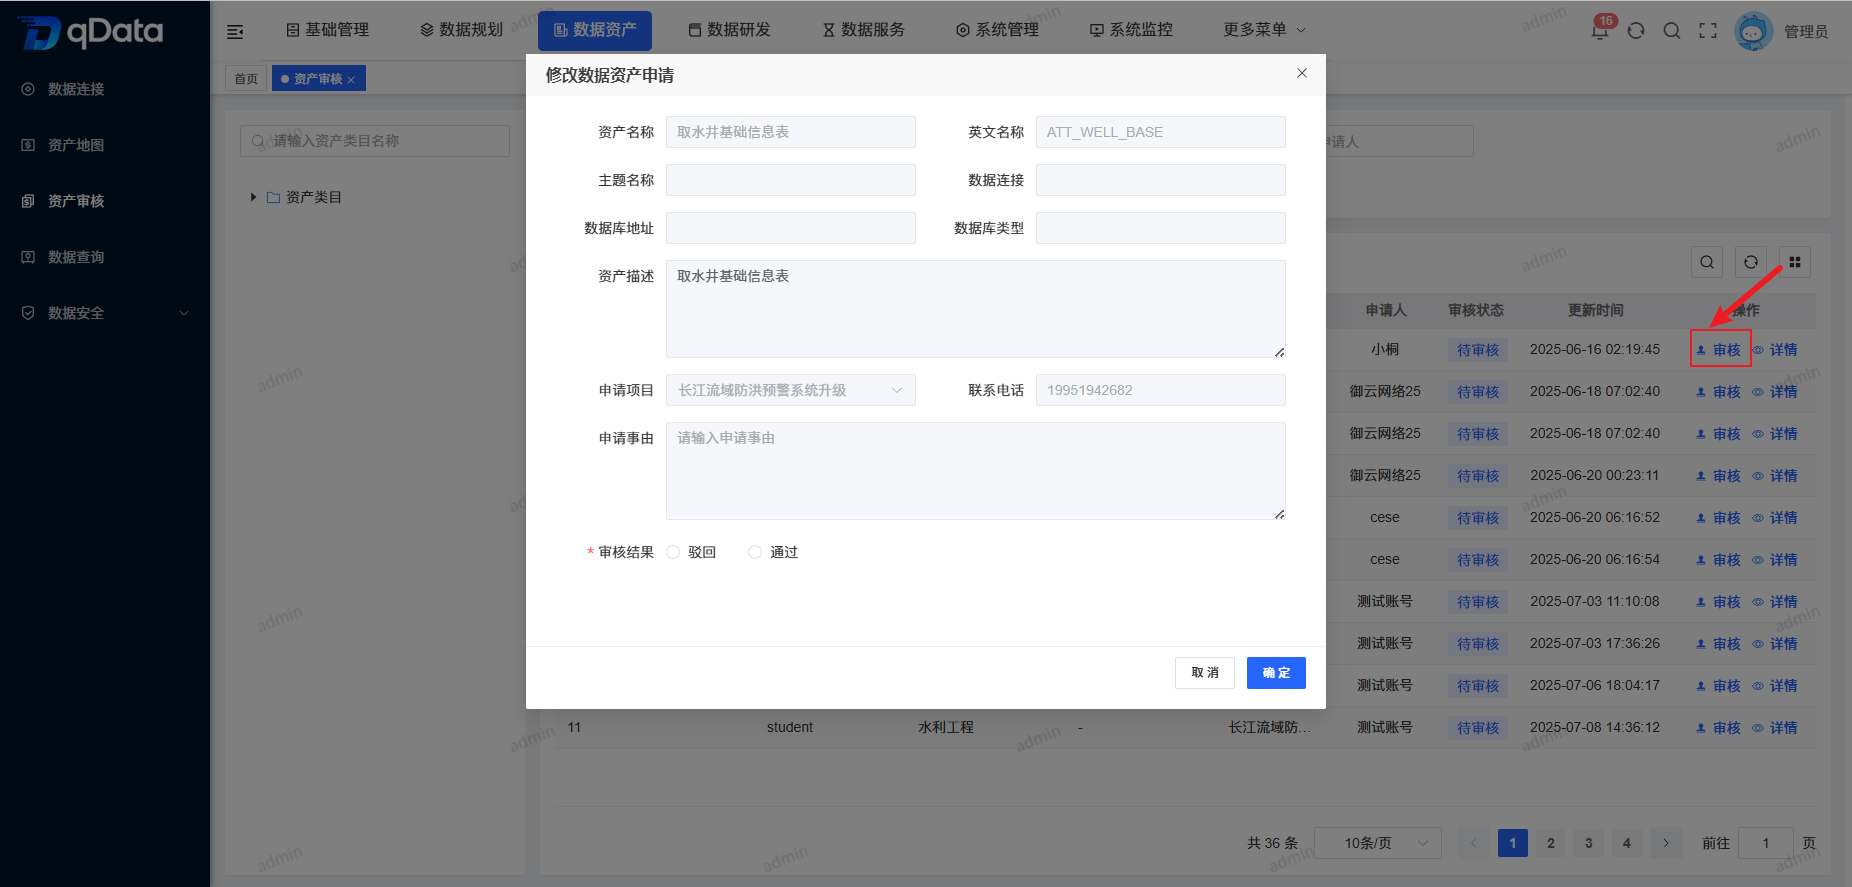Screen dimensions: 1852x887
Task: Toggle fullscreen mode icon in header
Action: tap(1708, 31)
